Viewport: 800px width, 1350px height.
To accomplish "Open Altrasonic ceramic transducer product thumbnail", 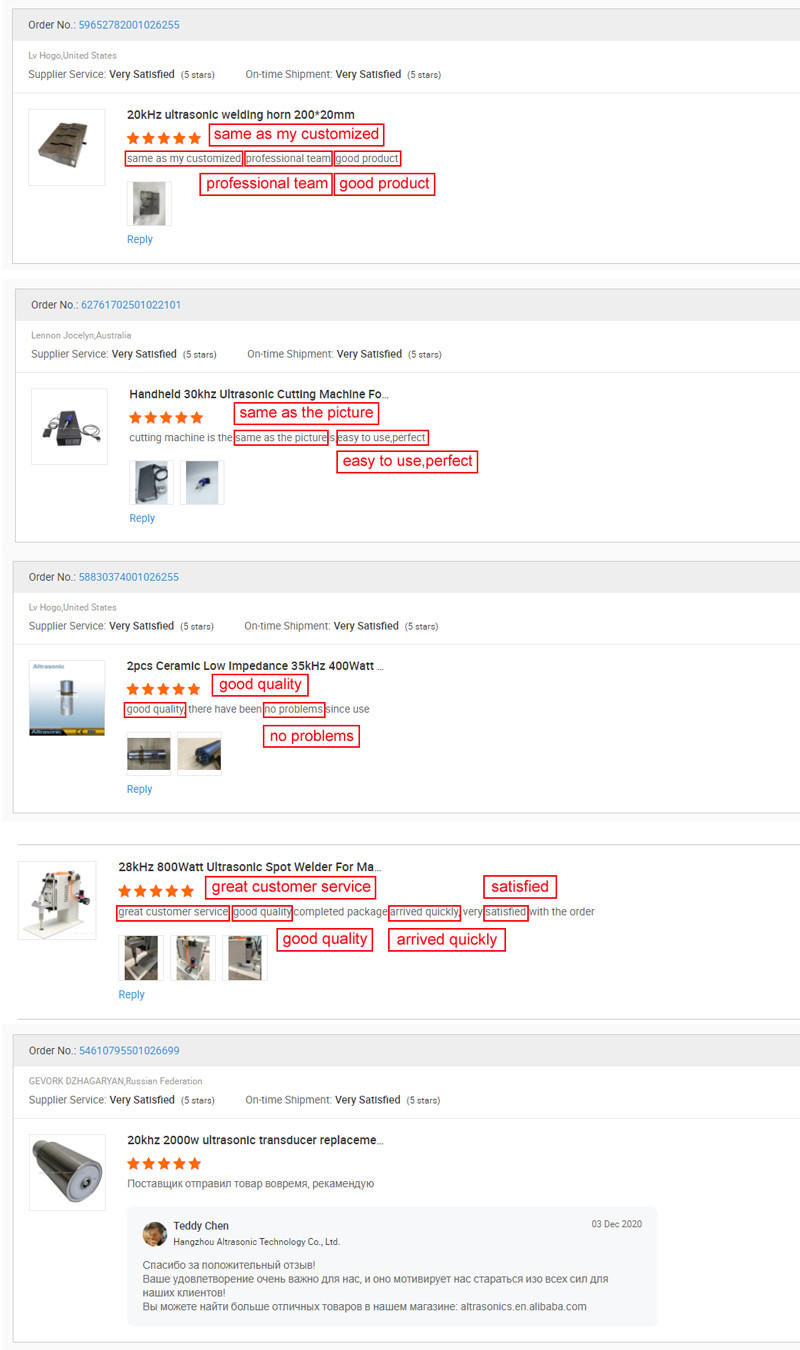I will (67, 698).
